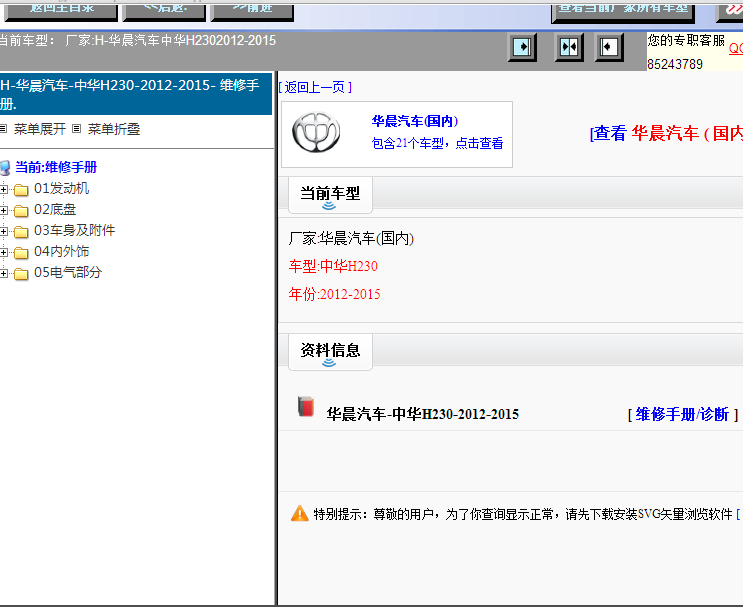Select 04内外饰 in the manual tree
Screen dimensions: 743x607
pos(62,252)
